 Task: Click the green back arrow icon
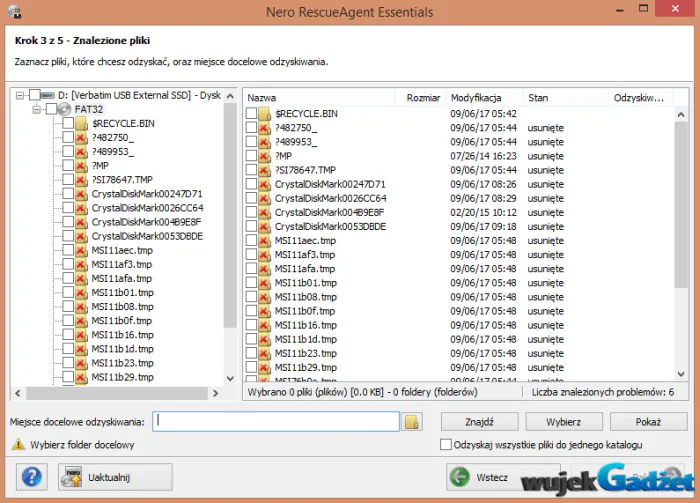click(x=459, y=477)
